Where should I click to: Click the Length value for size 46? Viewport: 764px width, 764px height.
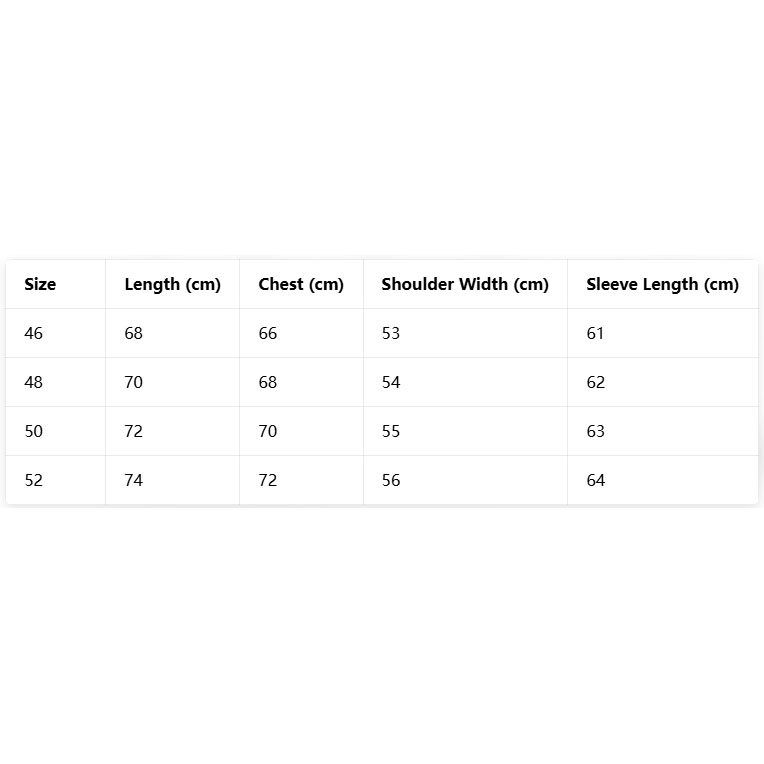[x=134, y=333]
